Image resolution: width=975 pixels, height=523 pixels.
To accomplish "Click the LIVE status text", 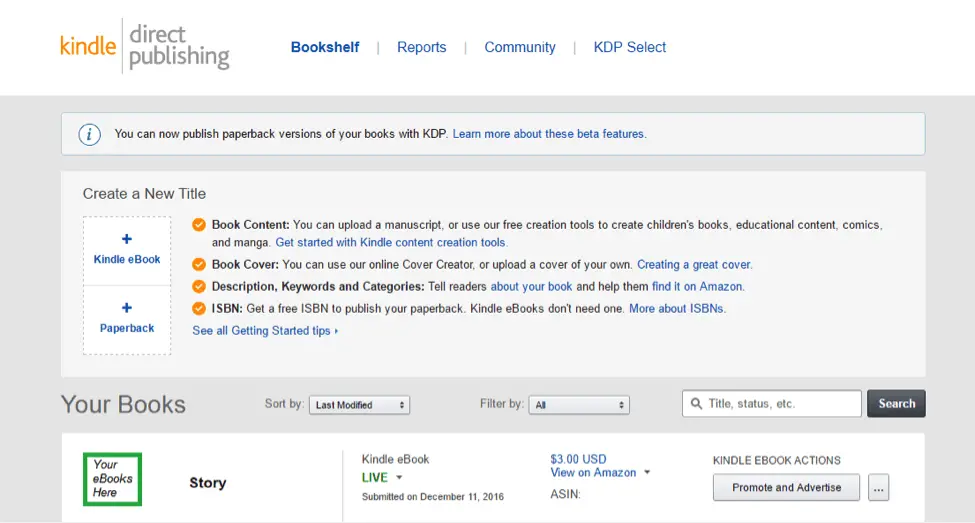I will coord(375,478).
